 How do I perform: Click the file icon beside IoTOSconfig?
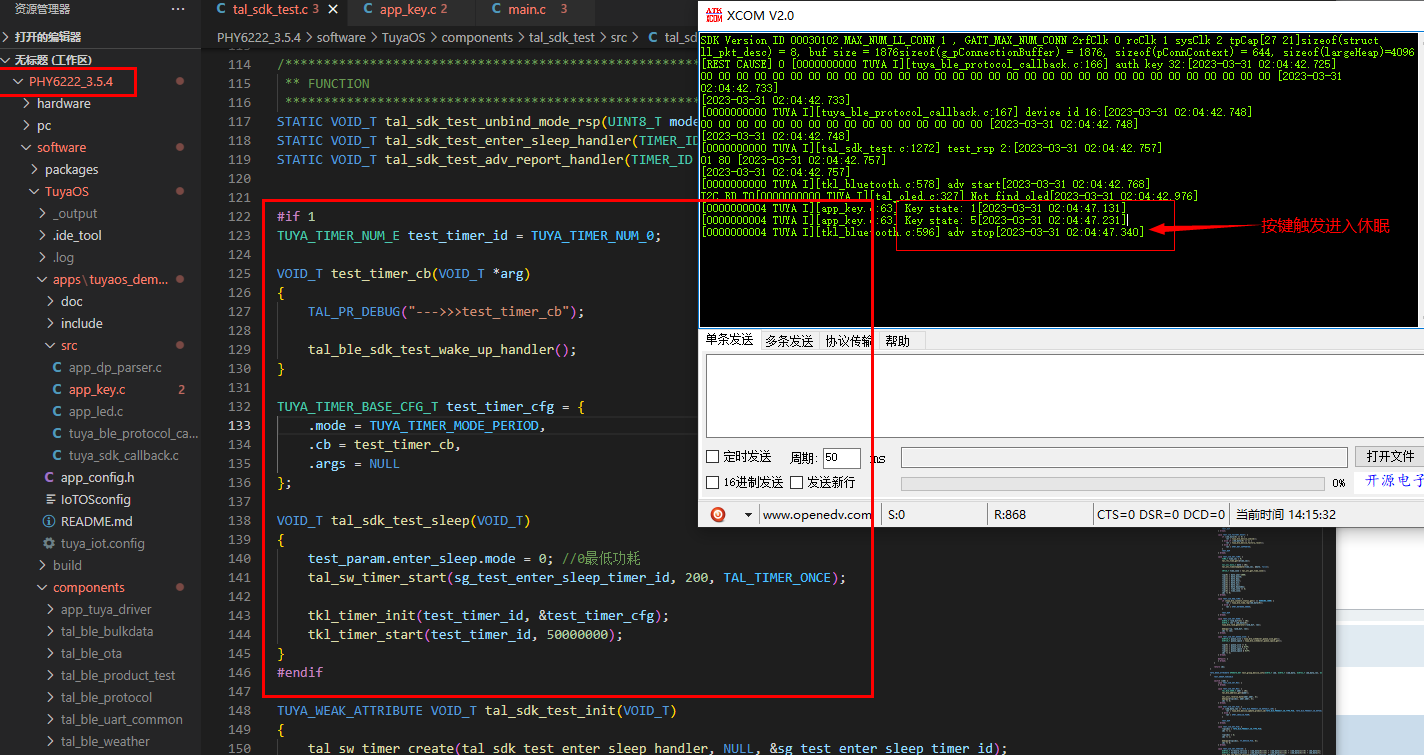[51, 499]
